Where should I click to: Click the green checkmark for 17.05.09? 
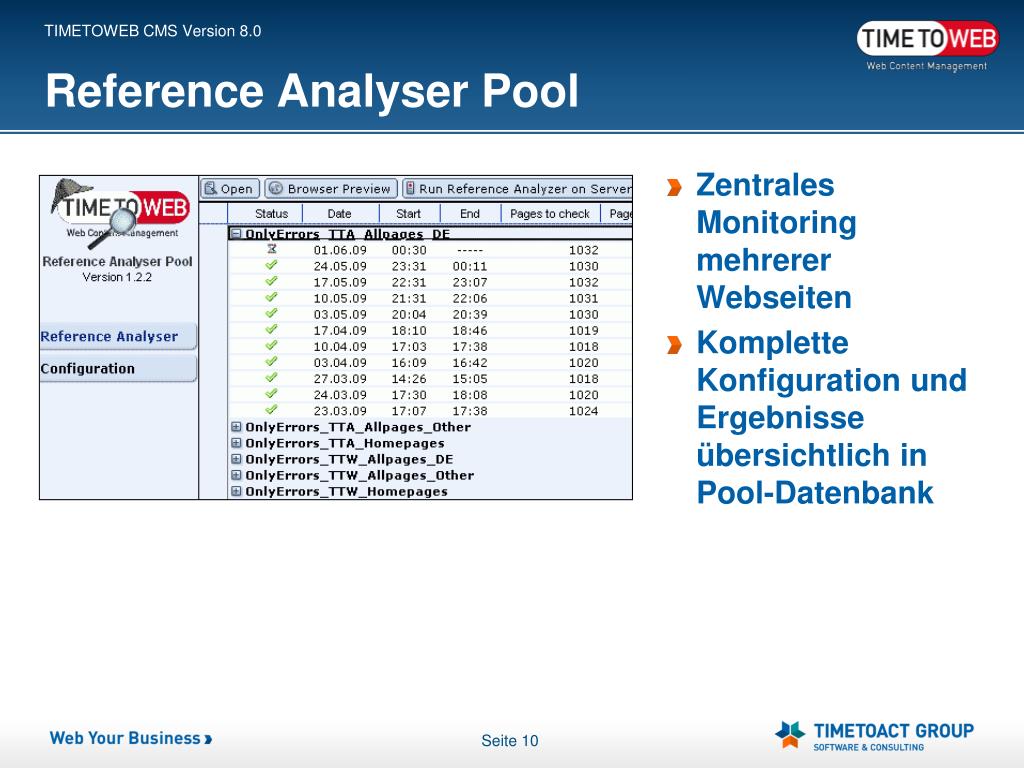[x=272, y=281]
